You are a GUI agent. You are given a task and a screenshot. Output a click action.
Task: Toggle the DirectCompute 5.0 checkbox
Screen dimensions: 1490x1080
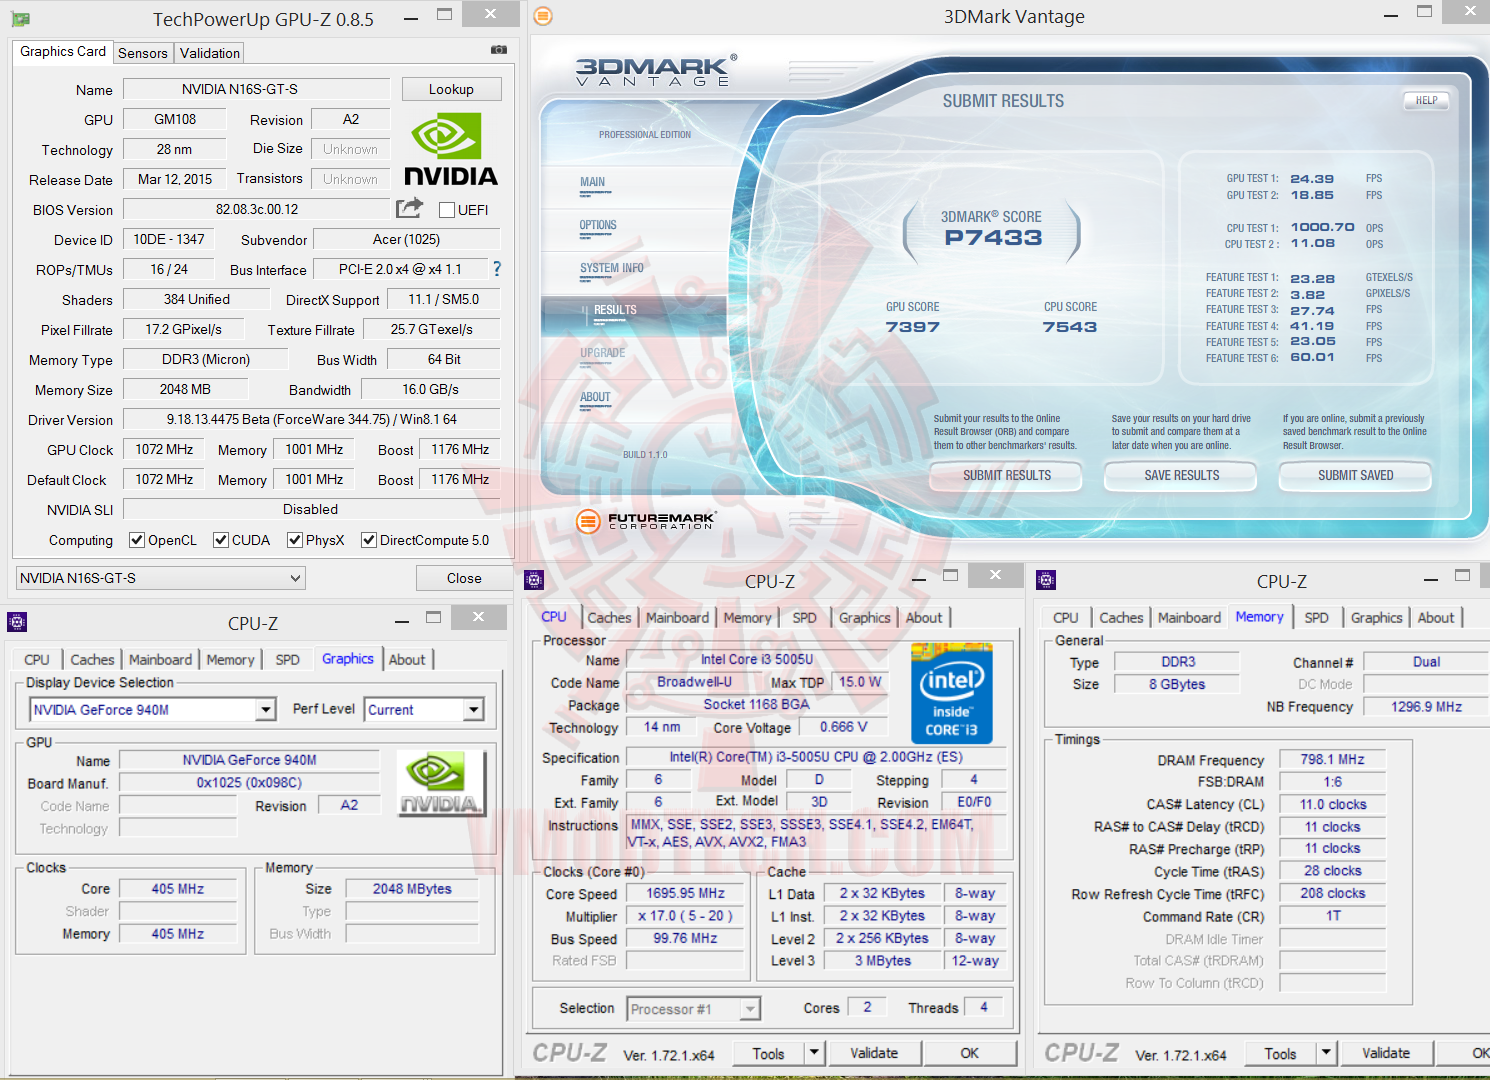tap(369, 540)
